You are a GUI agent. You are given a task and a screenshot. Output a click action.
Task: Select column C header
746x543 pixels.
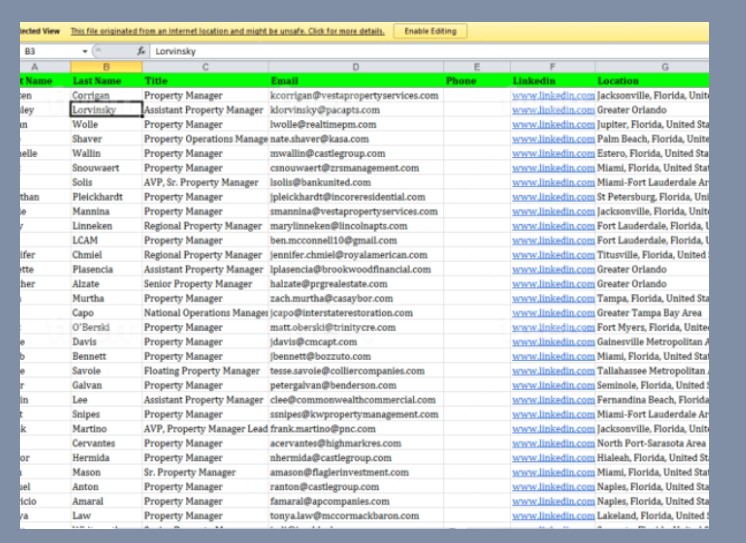click(x=205, y=67)
